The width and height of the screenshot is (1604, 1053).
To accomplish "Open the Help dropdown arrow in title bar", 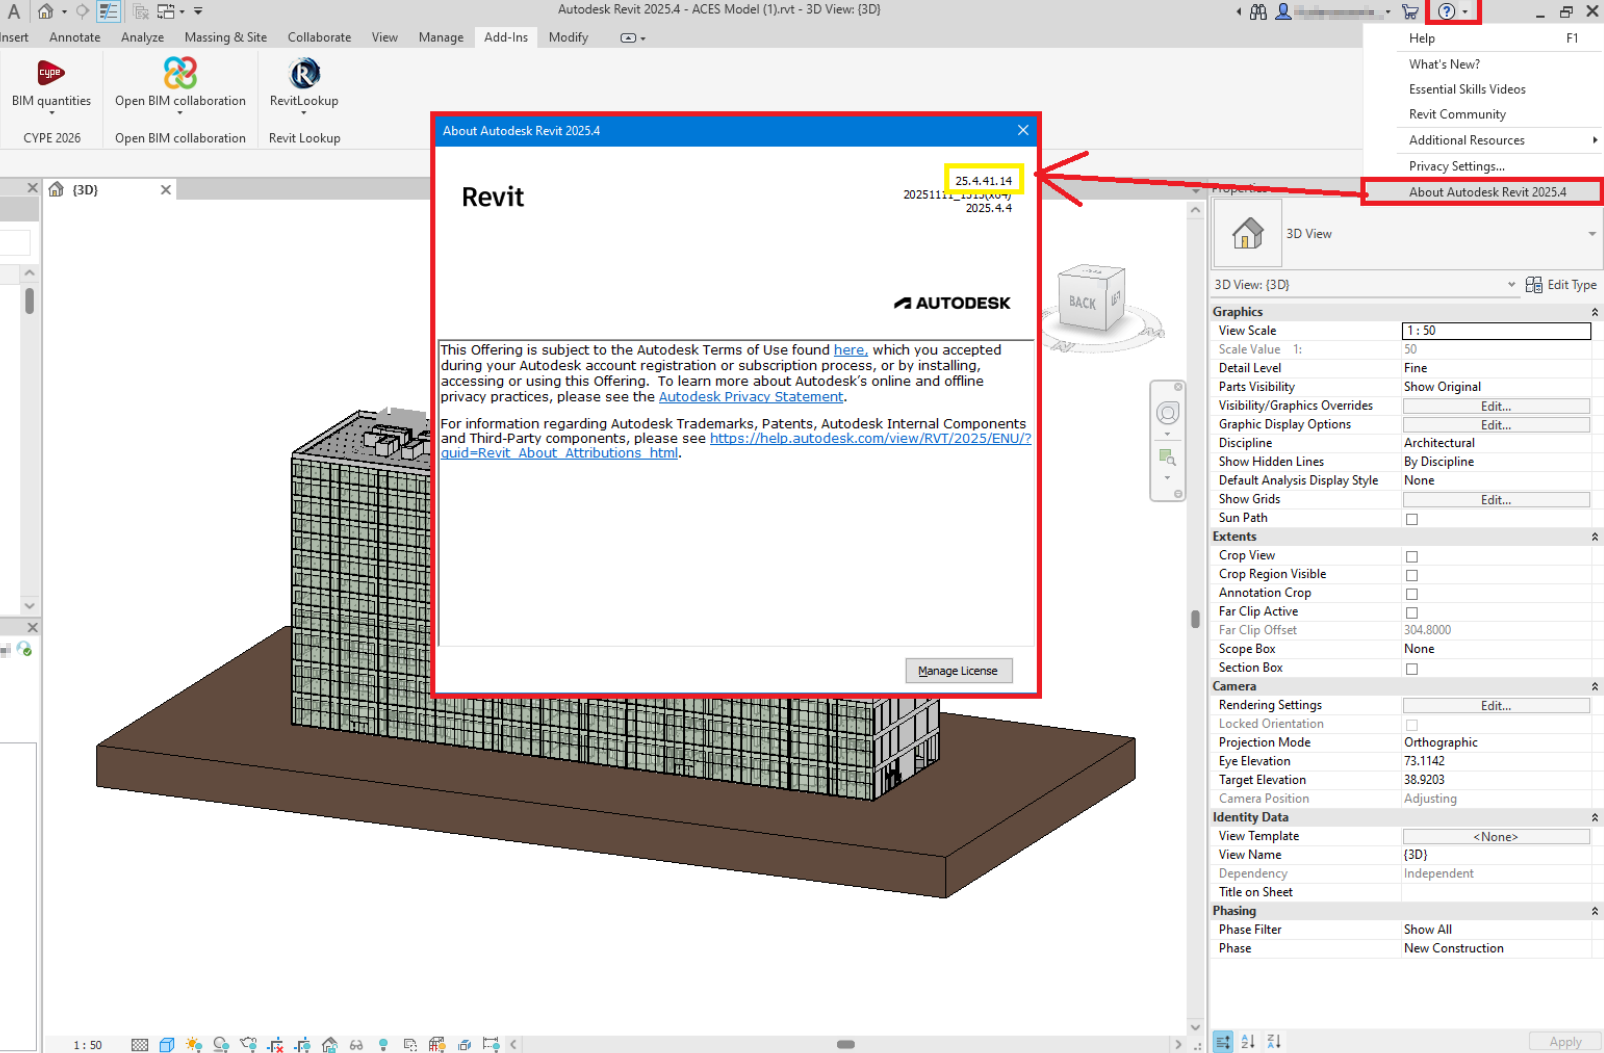I will [1465, 12].
